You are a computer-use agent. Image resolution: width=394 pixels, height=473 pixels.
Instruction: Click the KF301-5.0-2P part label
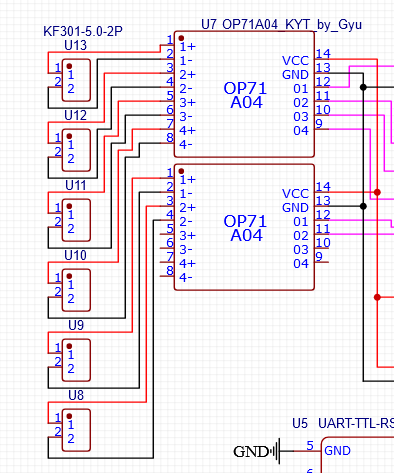(x=83, y=31)
